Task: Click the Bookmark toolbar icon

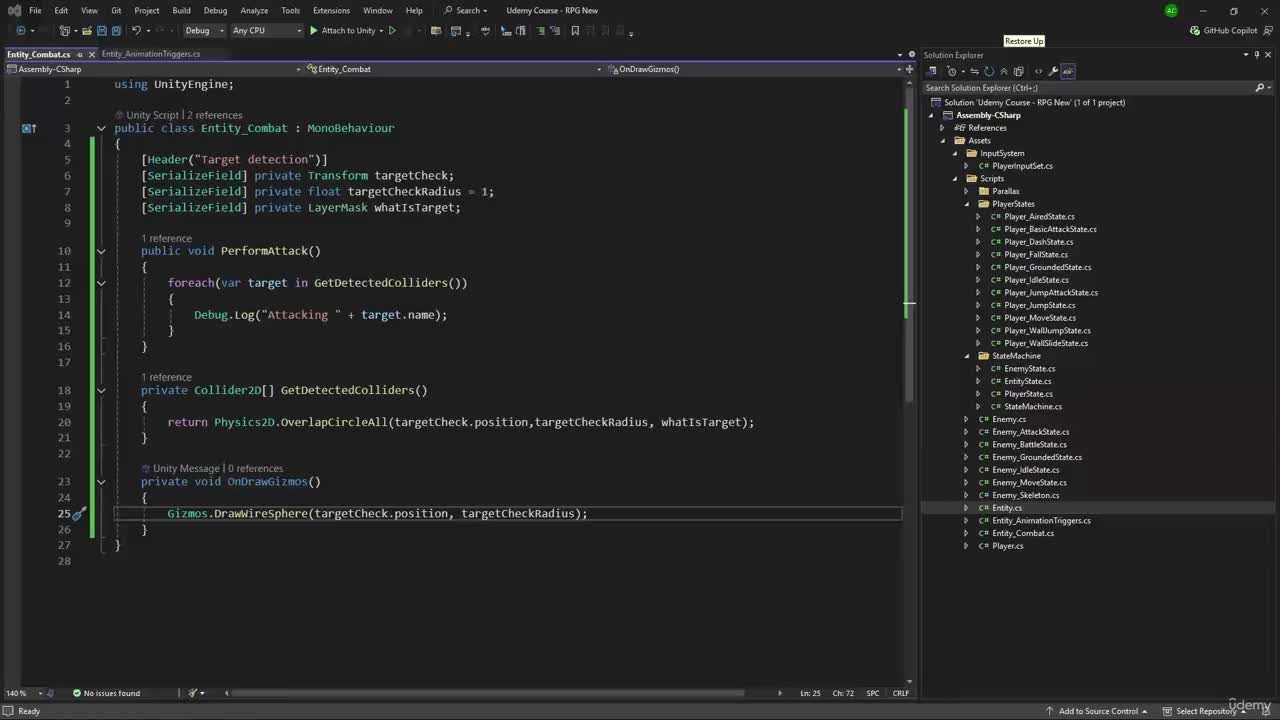Action: click(575, 31)
